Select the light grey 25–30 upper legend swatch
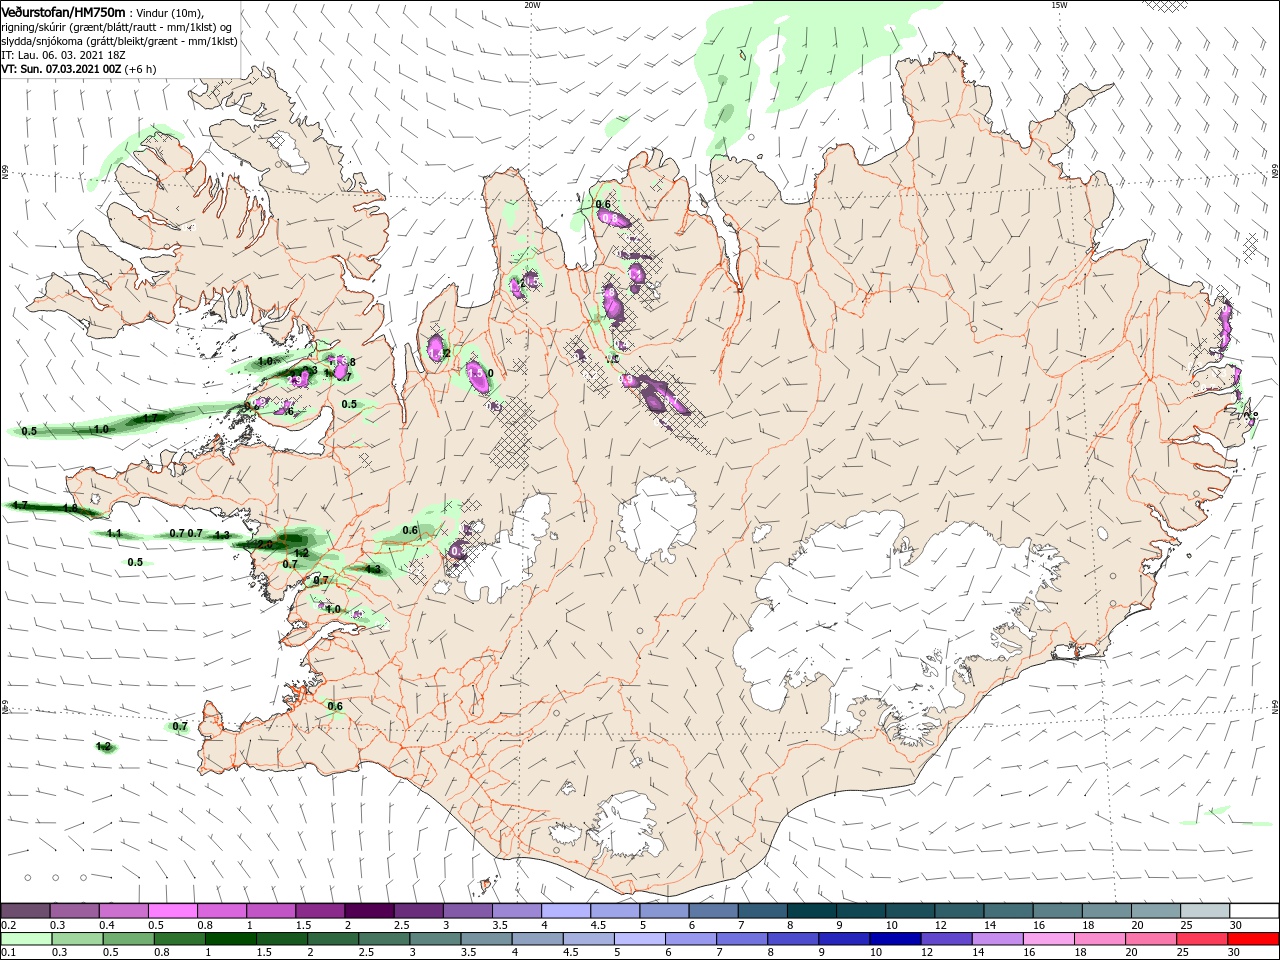1280x960 pixels. coord(1204,911)
